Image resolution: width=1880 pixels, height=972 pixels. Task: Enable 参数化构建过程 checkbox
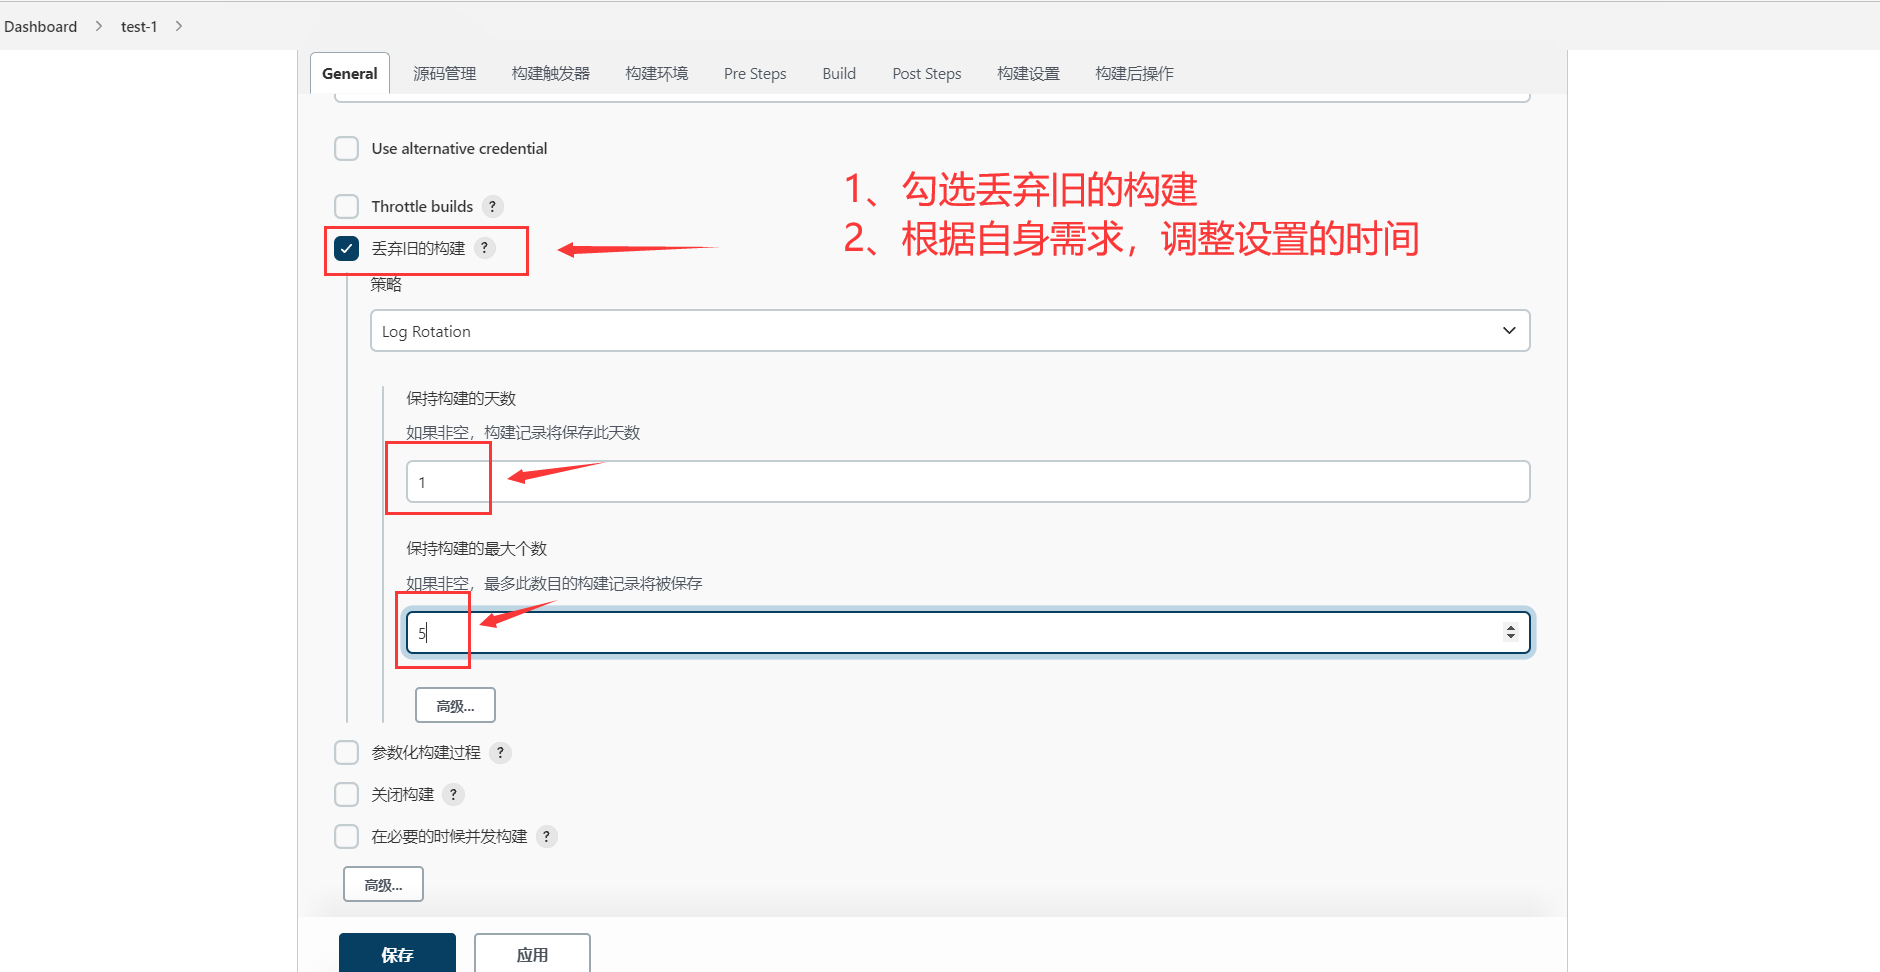346,752
